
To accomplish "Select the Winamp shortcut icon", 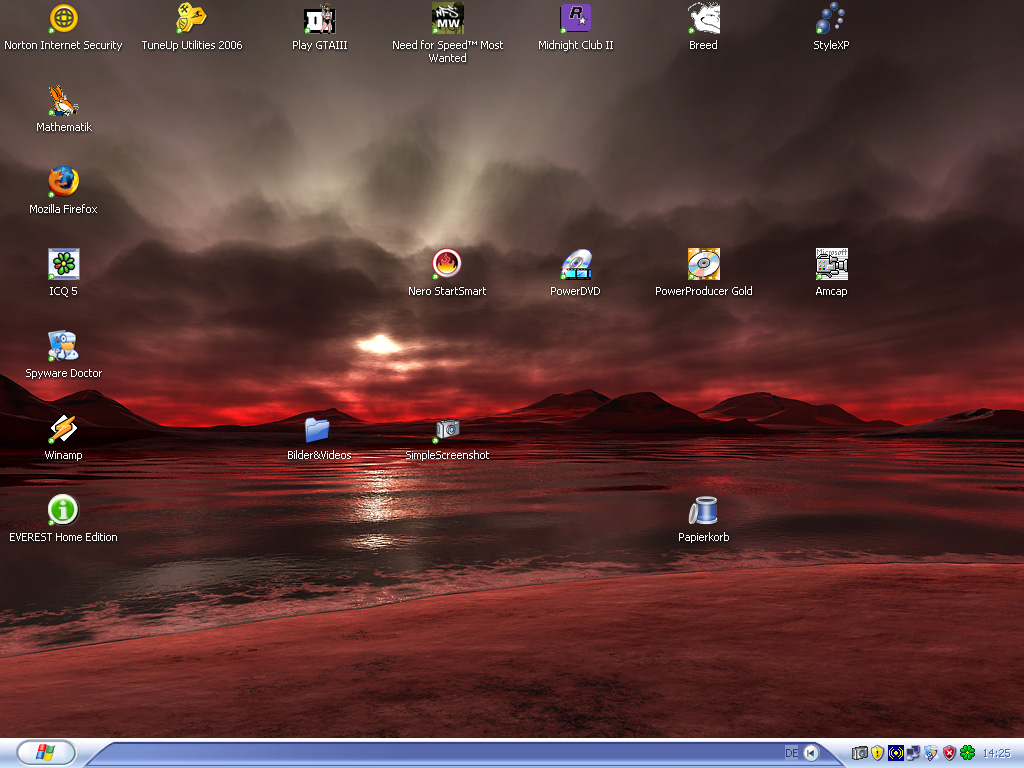I will [x=64, y=429].
